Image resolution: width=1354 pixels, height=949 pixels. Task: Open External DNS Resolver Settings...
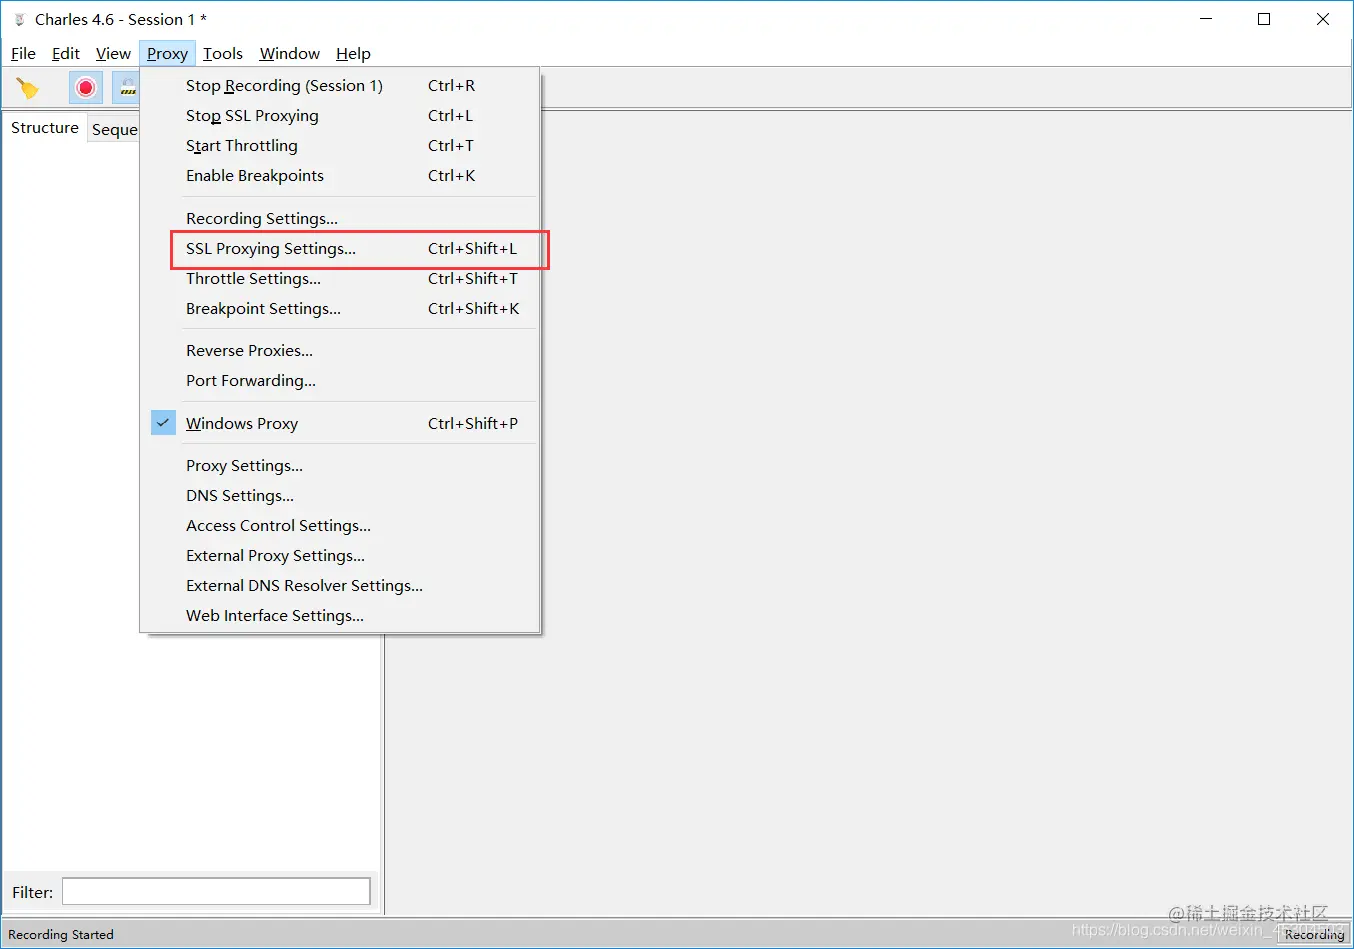coord(340,586)
